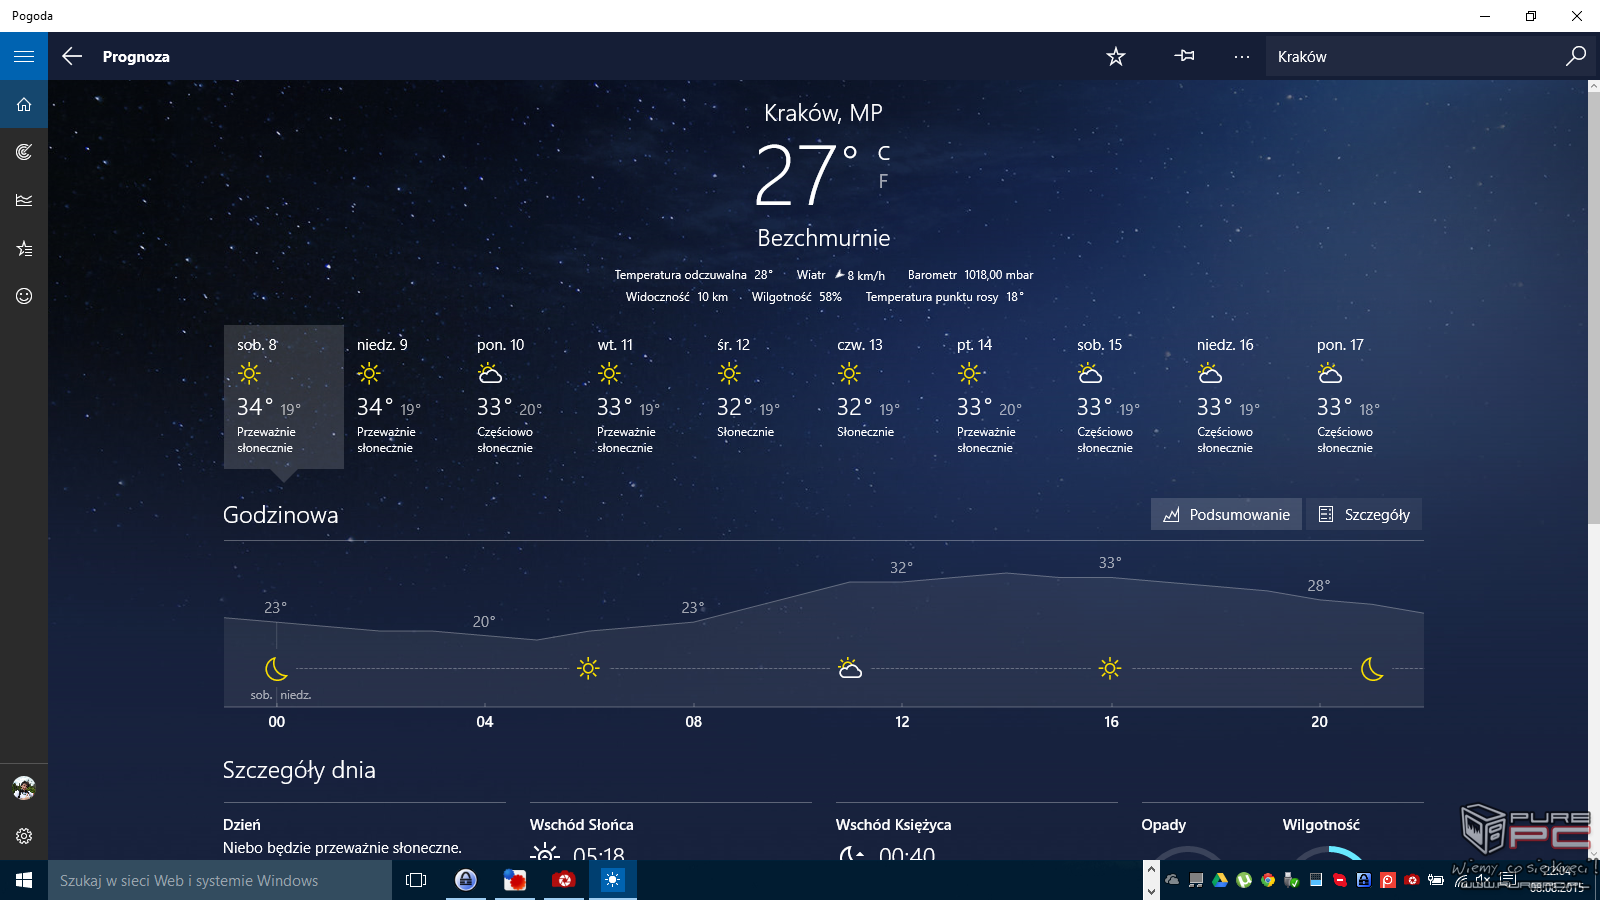Click the "Bezchmurnie" current condition text
This screenshot has height=900, width=1600.
pyautogui.click(x=823, y=238)
